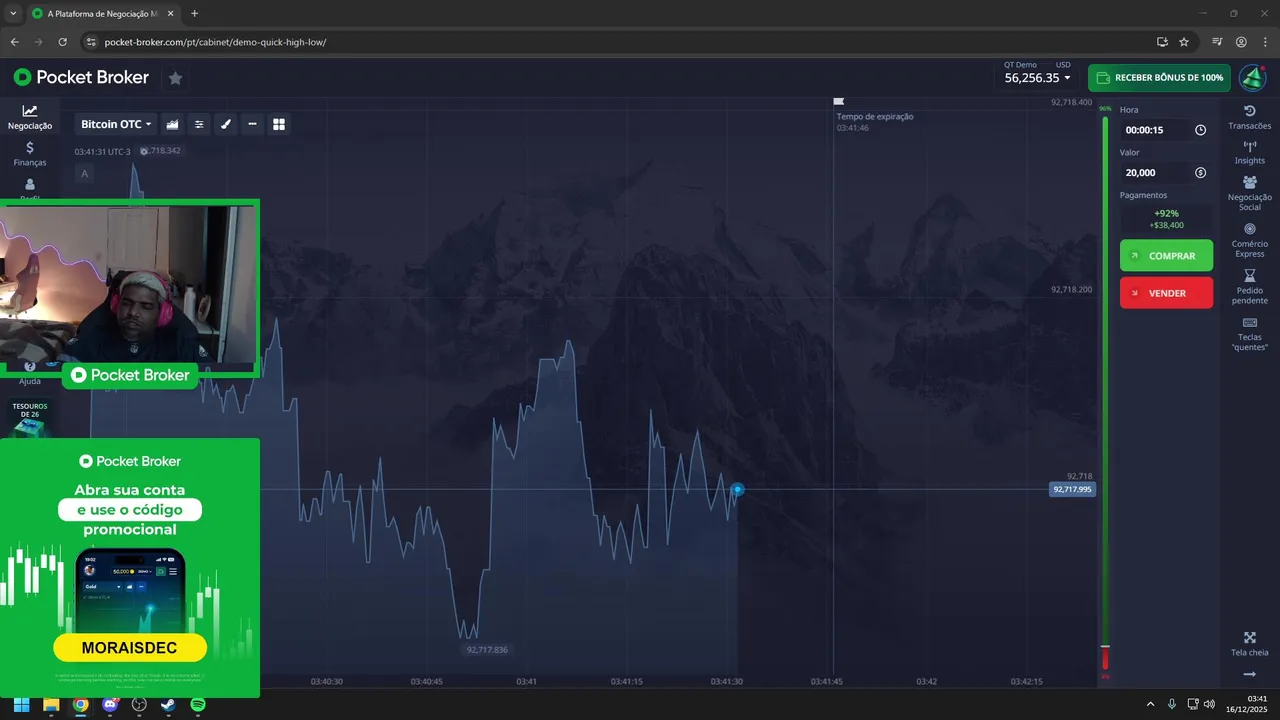Click the clock icon beside Hora
This screenshot has width=1280, height=720.
[x=1200, y=130]
